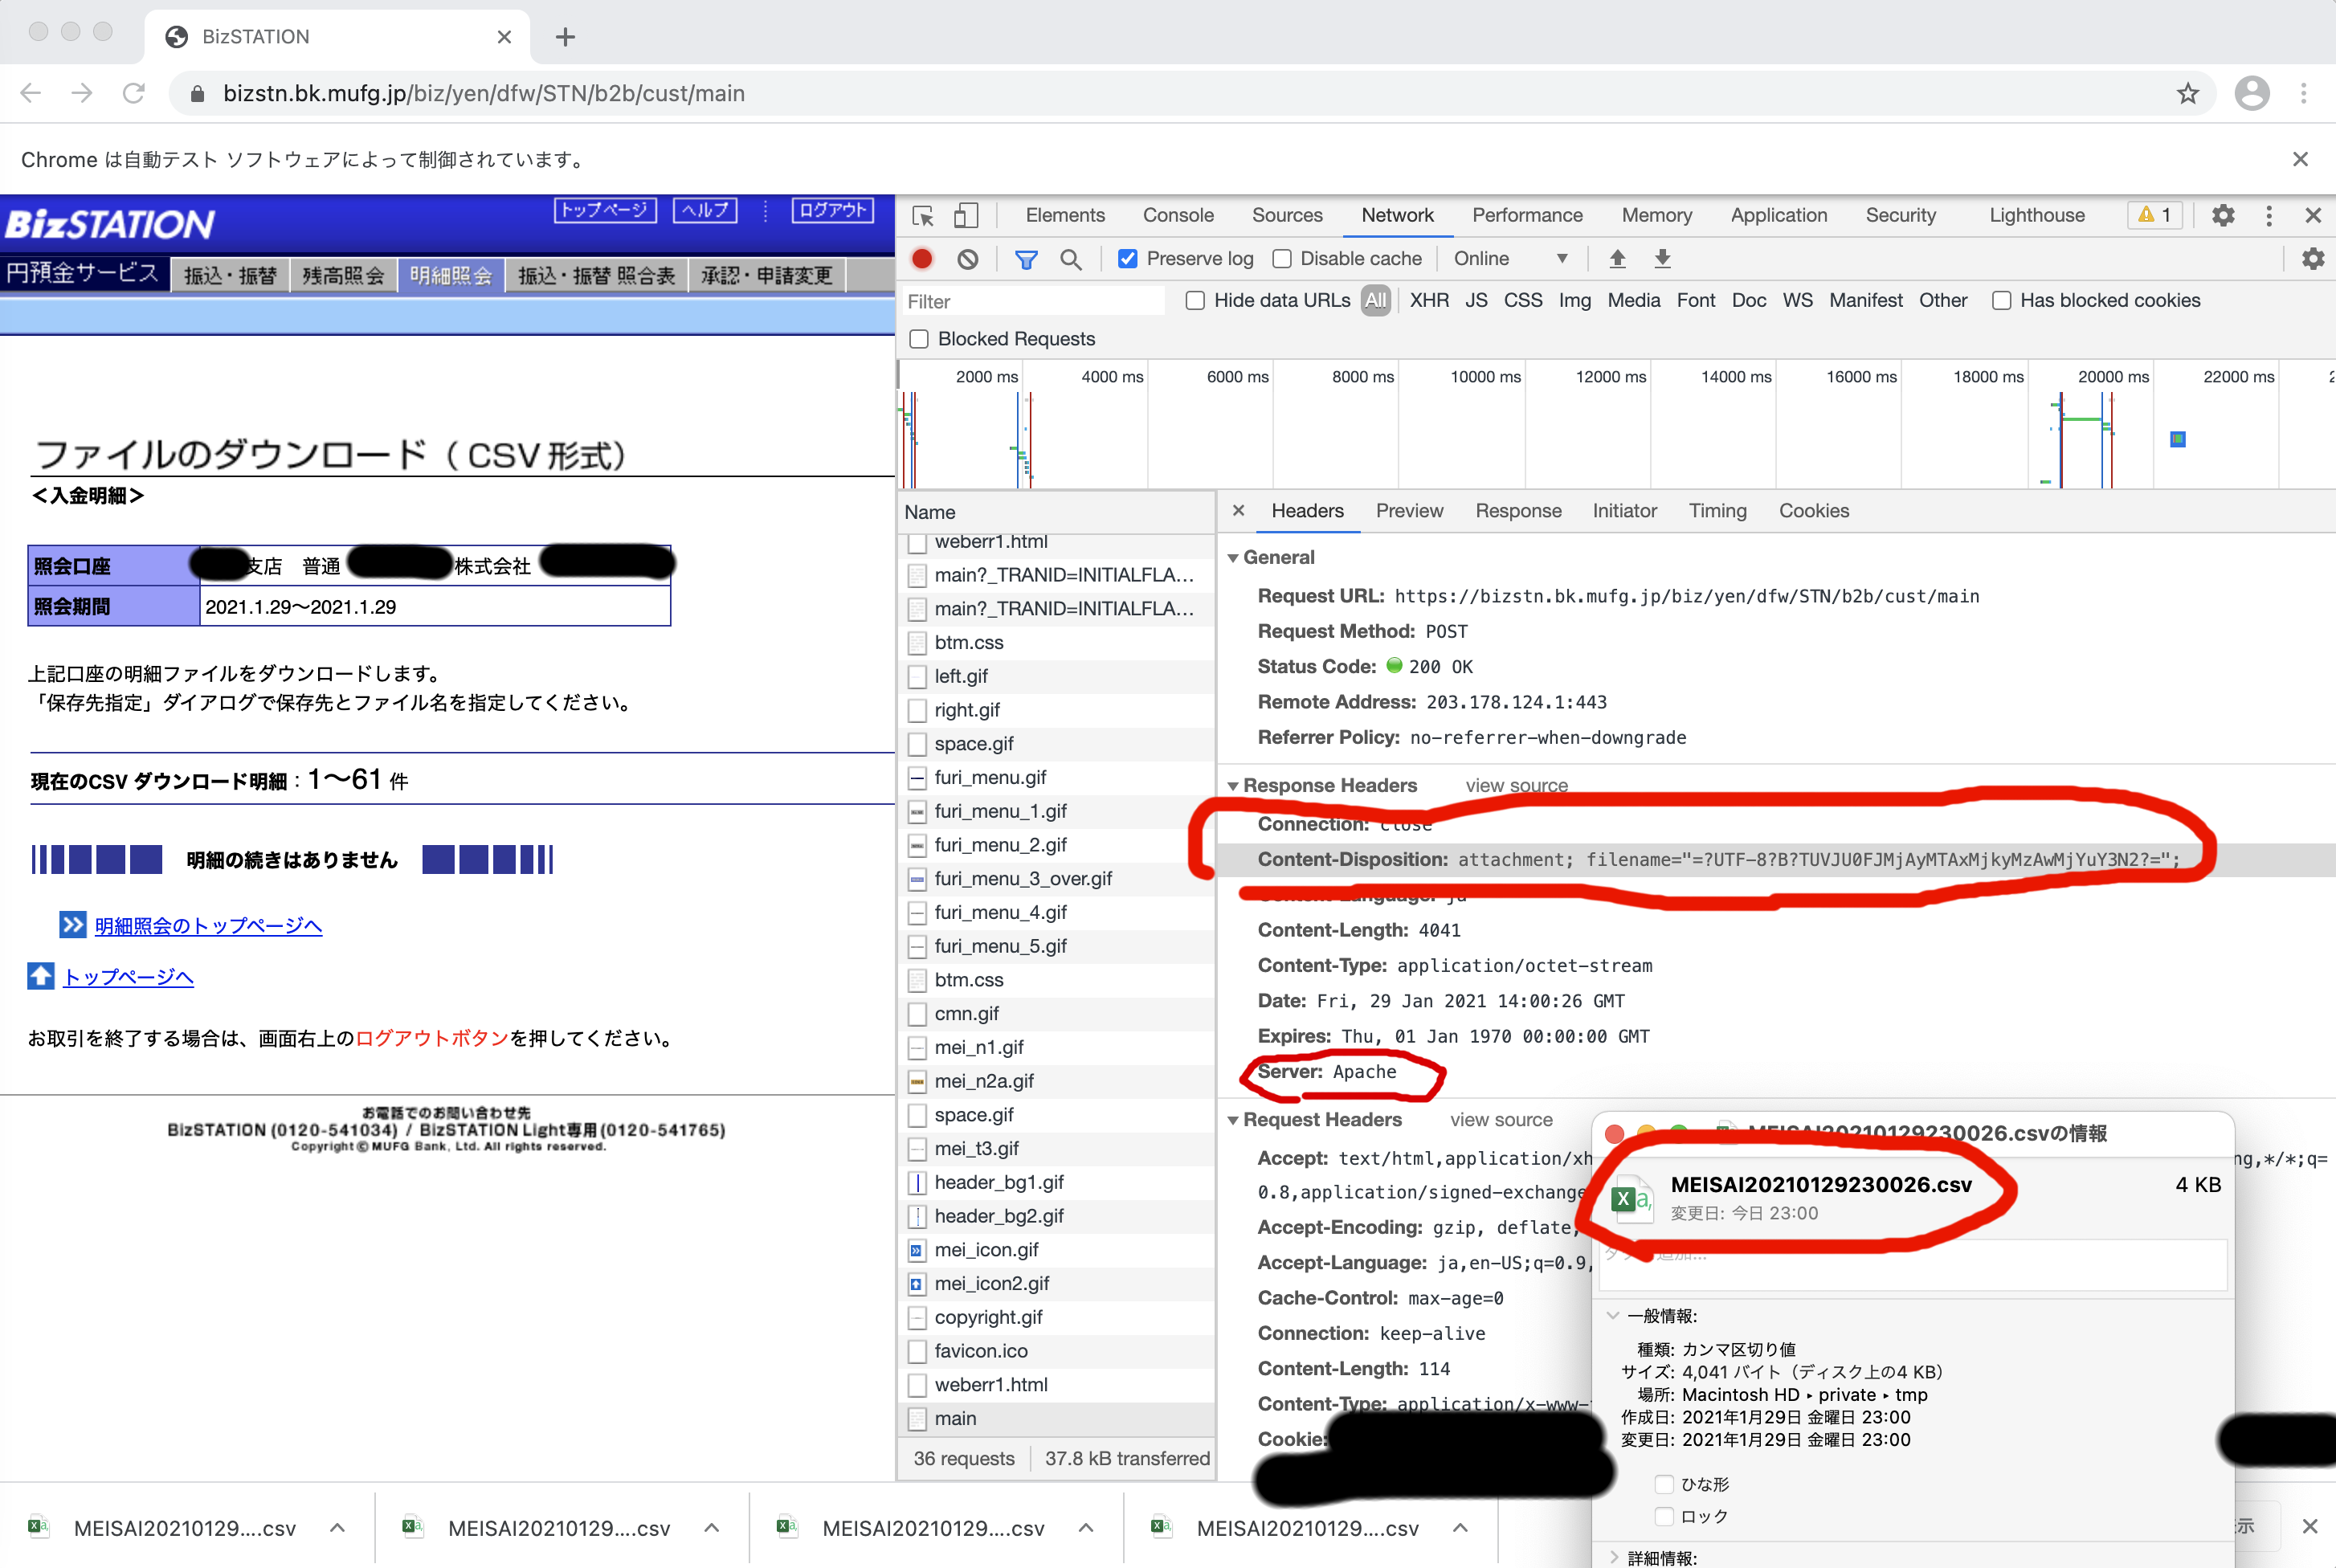The width and height of the screenshot is (2336, 1568).
Task: Bookmark this page with star icon
Action: tap(2187, 93)
